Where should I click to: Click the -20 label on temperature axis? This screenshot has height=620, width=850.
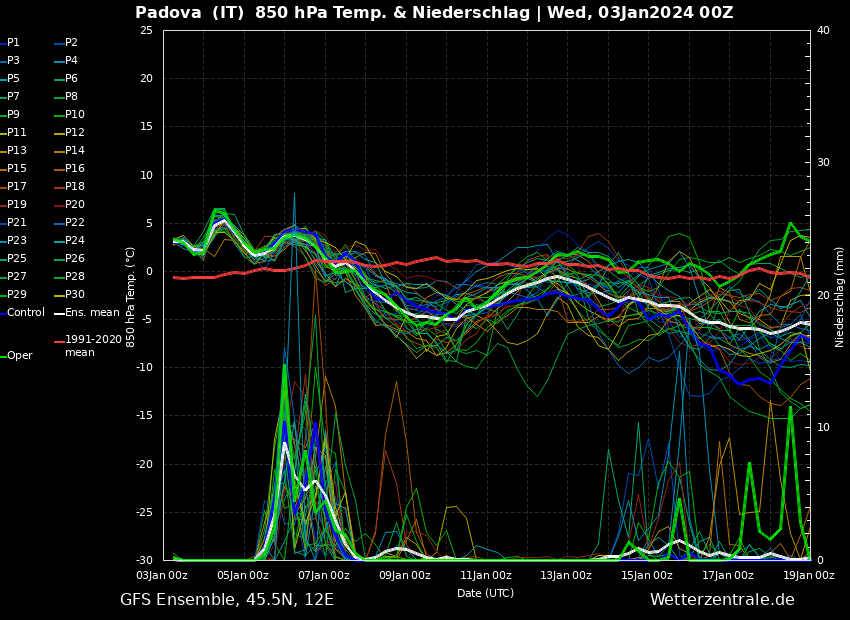(144, 464)
